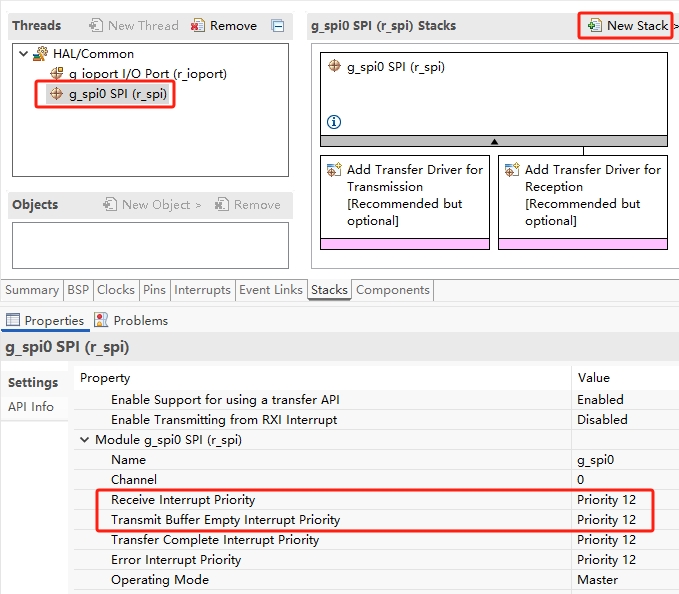Click the New Stack button
The image size is (679, 594).
point(628,26)
